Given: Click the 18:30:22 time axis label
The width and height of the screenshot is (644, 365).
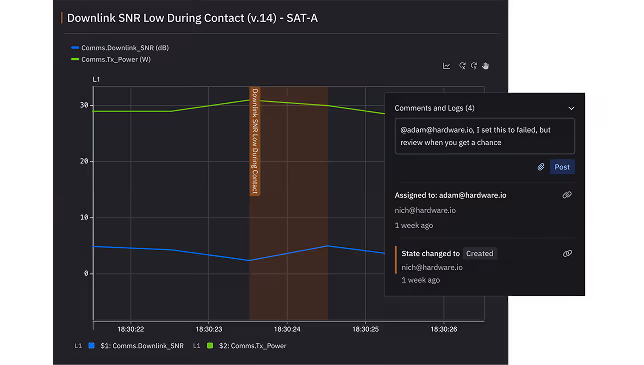Looking at the screenshot, I should (131, 329).
